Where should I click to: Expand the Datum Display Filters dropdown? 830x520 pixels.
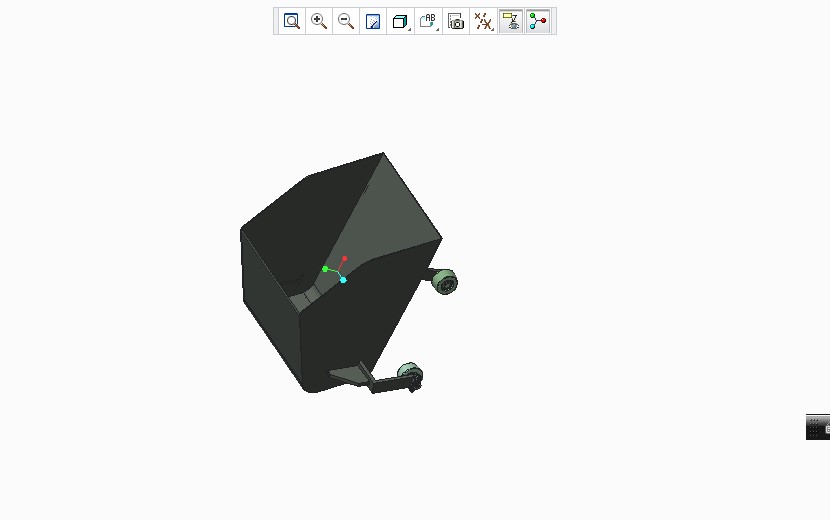(x=483, y=21)
